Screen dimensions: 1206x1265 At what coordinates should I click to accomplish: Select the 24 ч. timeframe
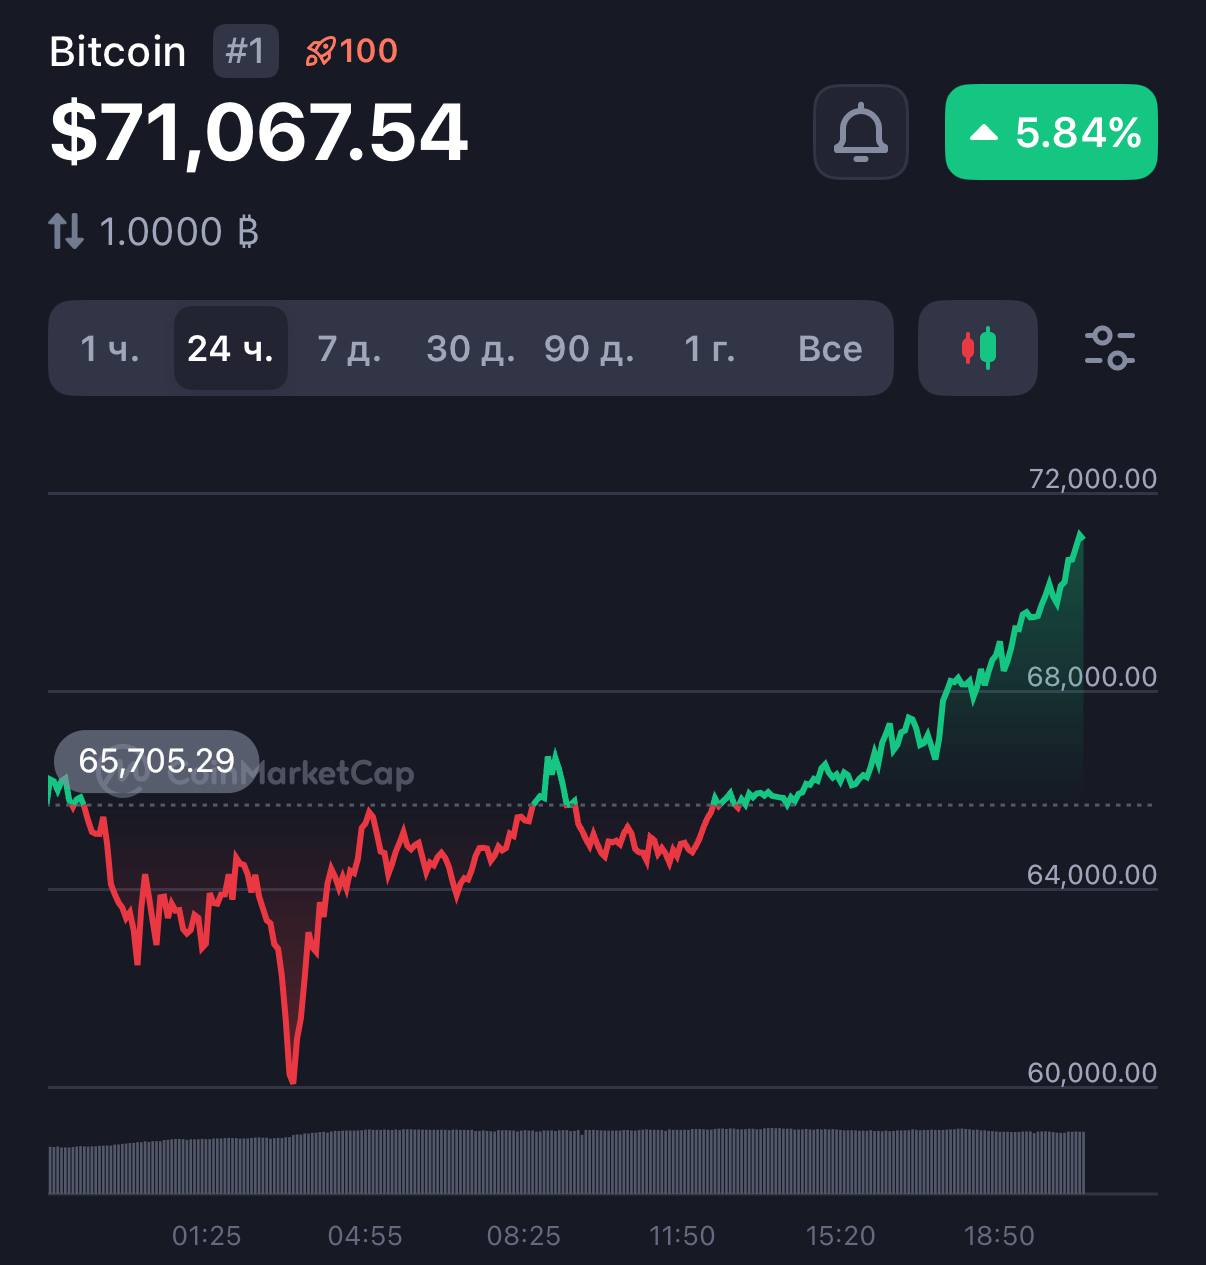230,348
